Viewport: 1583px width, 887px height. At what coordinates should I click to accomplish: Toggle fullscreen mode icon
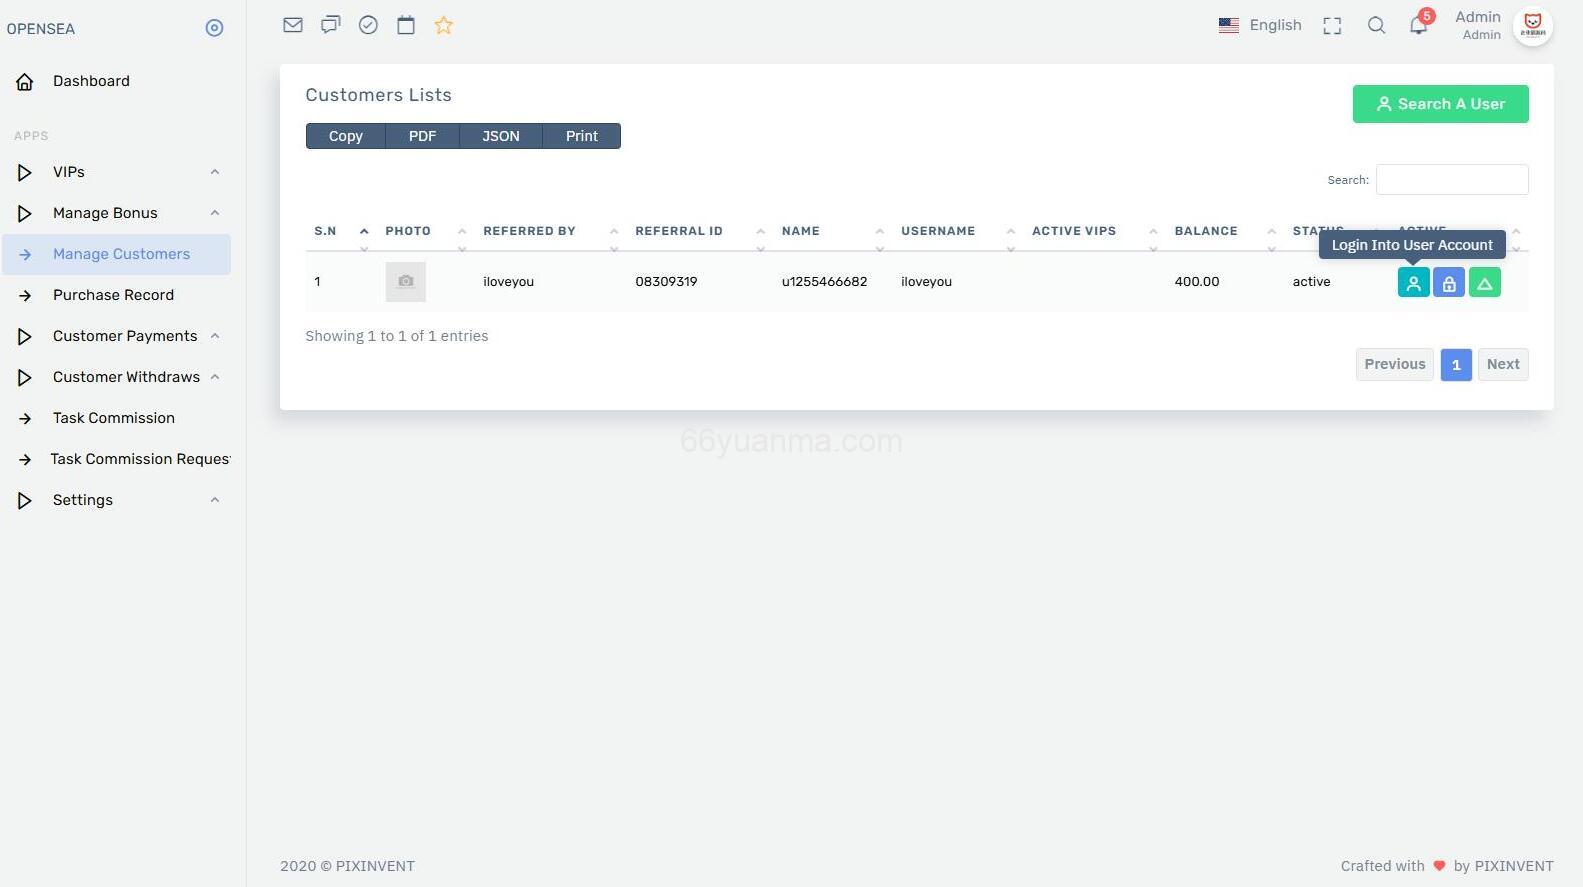pyautogui.click(x=1332, y=26)
